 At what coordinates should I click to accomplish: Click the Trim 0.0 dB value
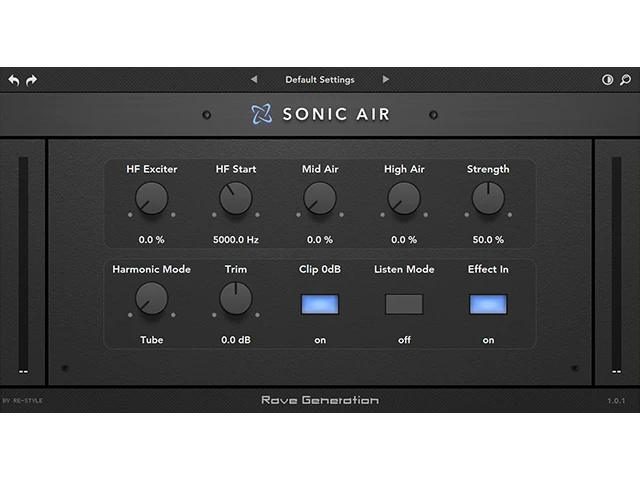coord(236,340)
